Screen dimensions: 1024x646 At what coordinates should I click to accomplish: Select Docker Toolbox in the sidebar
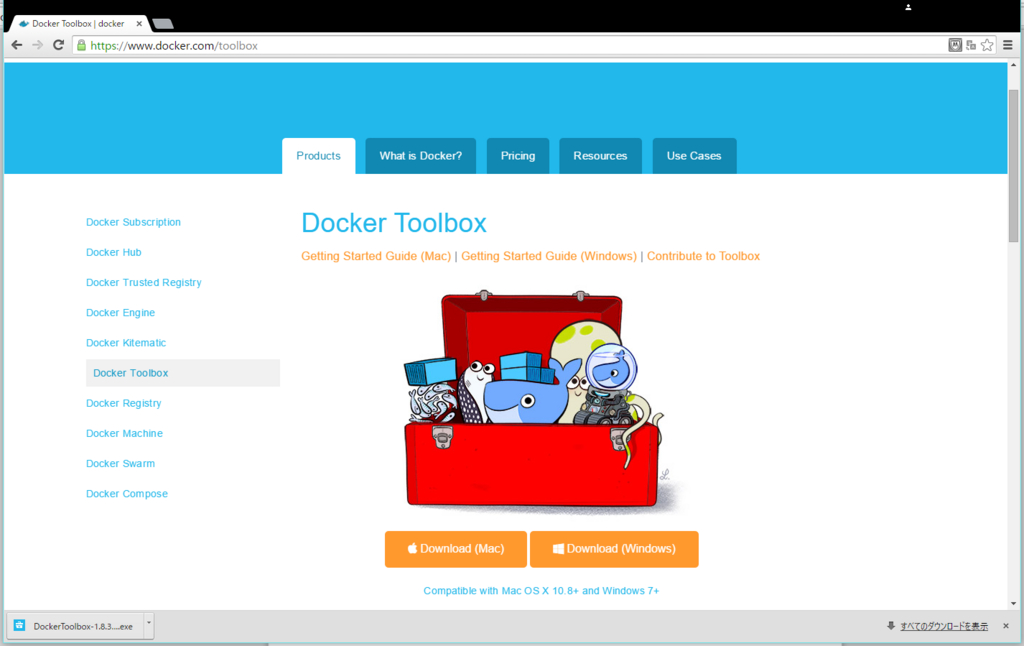pos(183,373)
